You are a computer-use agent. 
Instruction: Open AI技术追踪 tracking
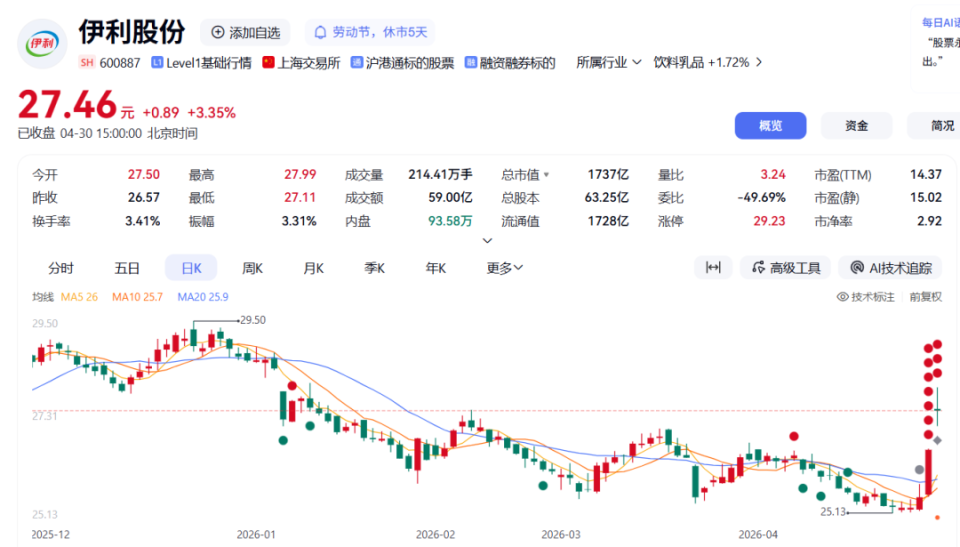pos(890,268)
